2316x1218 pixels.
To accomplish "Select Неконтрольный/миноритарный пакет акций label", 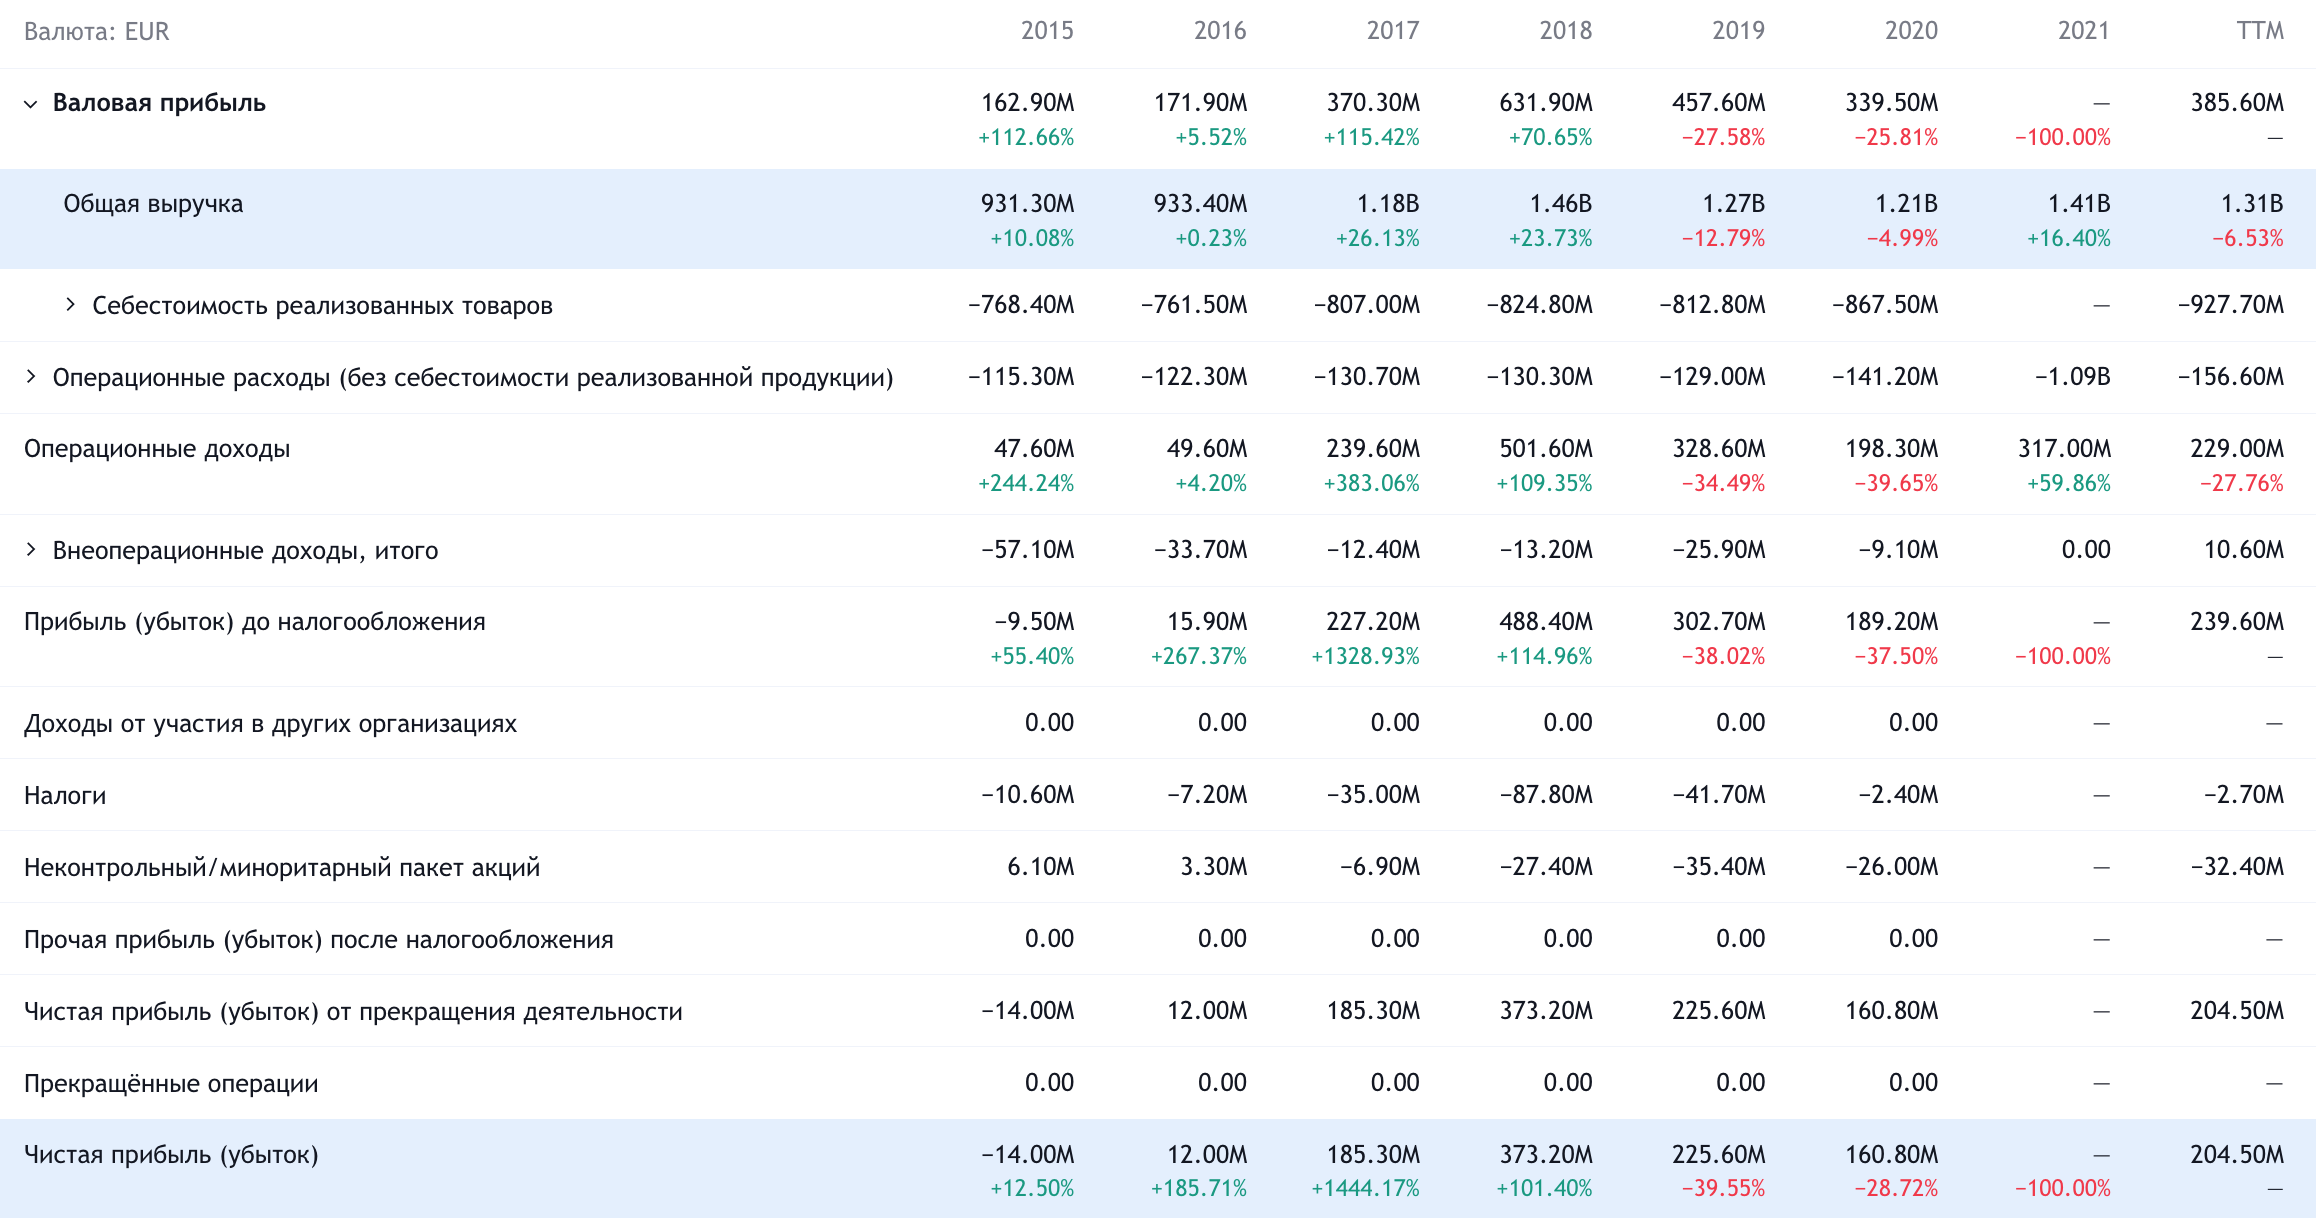I will [282, 868].
